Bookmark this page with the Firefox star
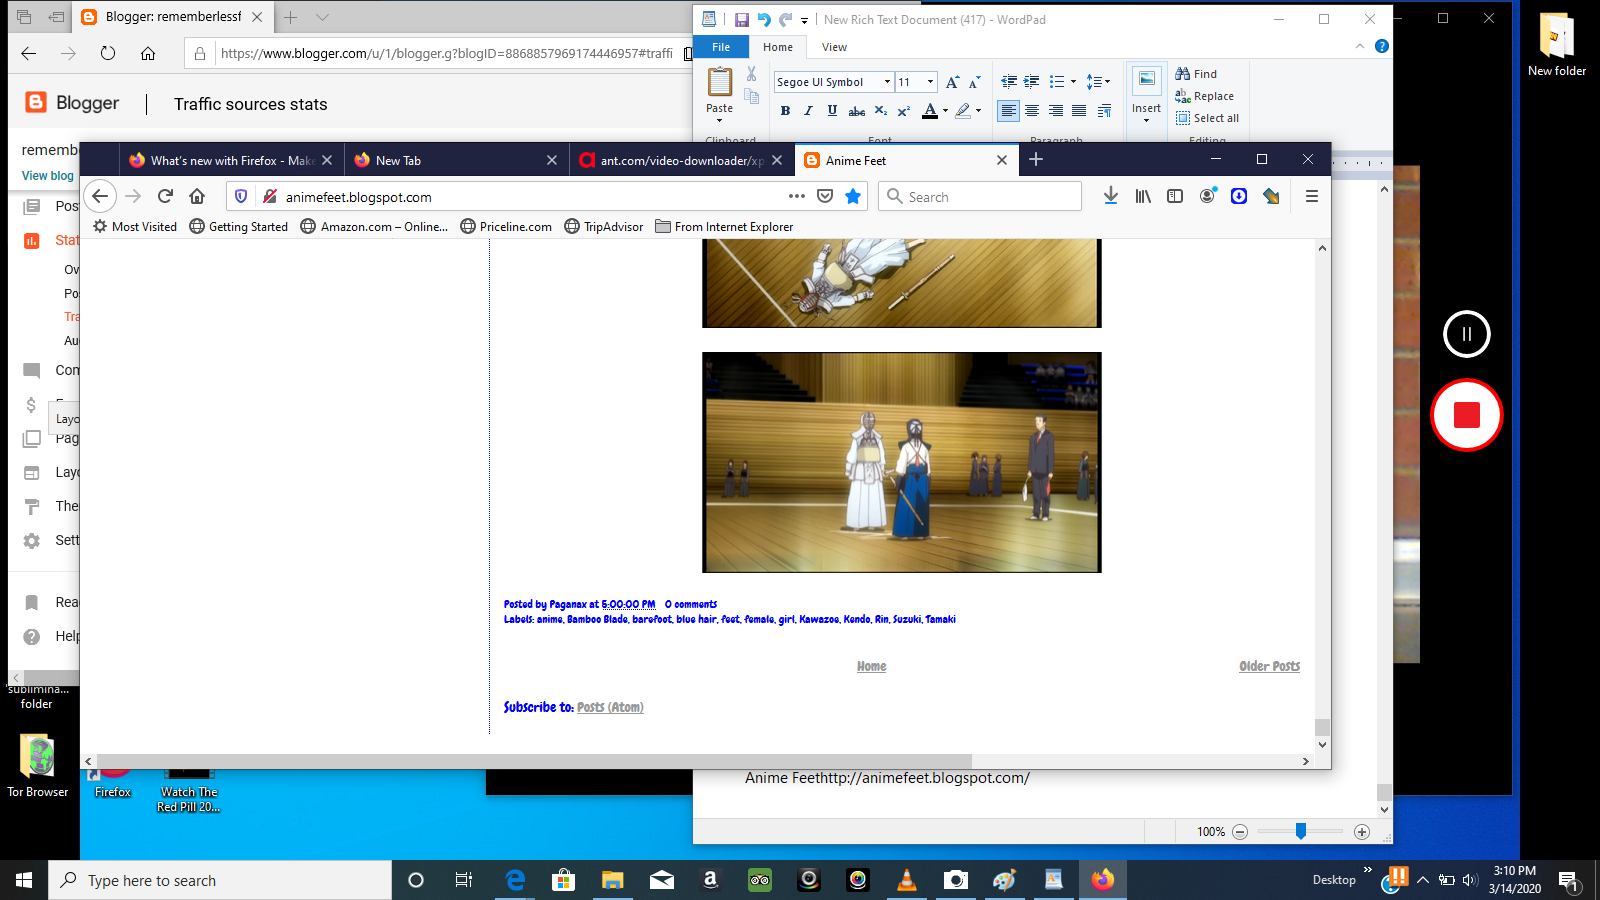Image resolution: width=1600 pixels, height=900 pixels. pyautogui.click(x=853, y=197)
